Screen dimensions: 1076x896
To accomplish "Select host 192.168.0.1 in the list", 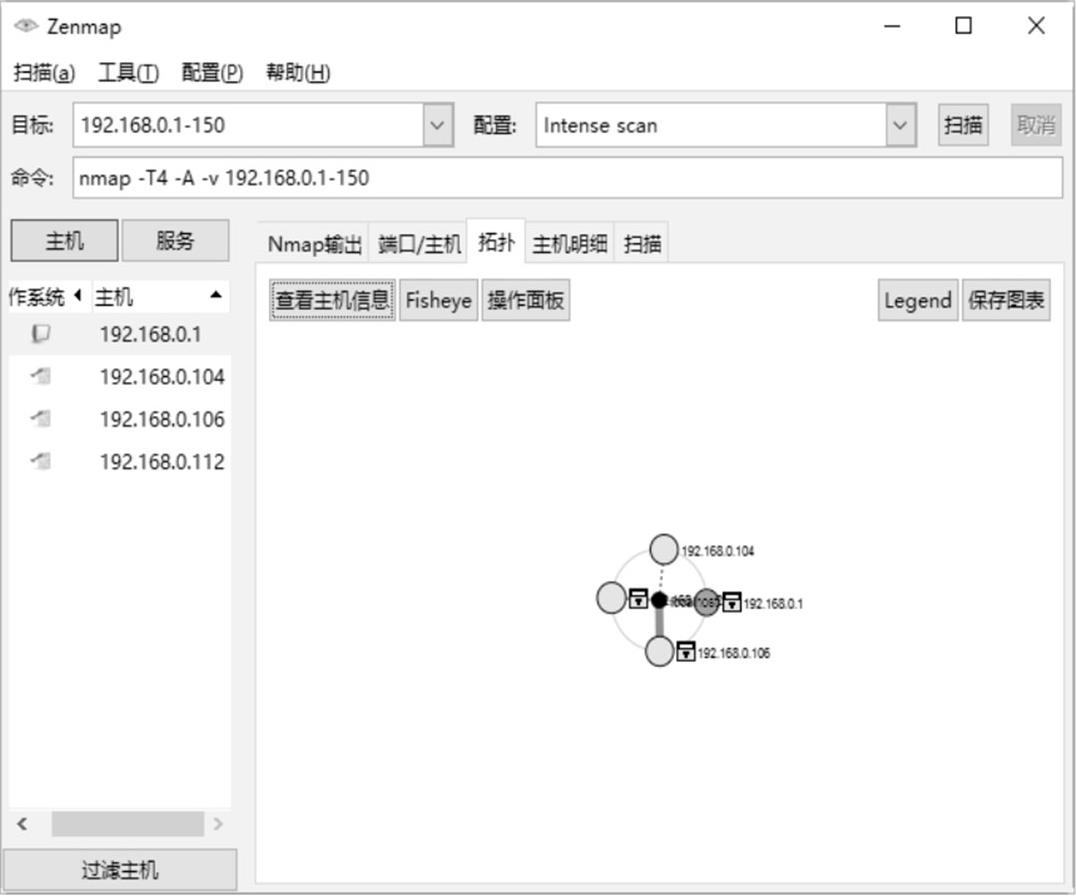I will pos(119,334).
